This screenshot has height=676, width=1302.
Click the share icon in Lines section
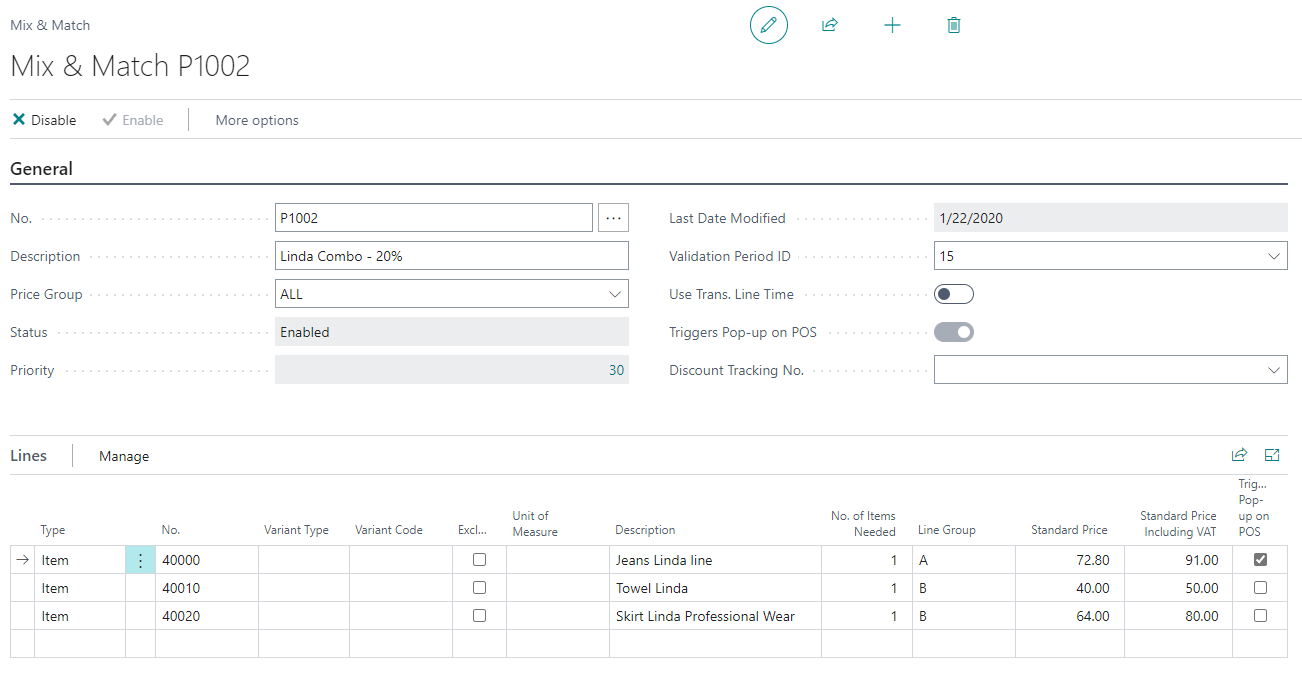pos(1239,455)
